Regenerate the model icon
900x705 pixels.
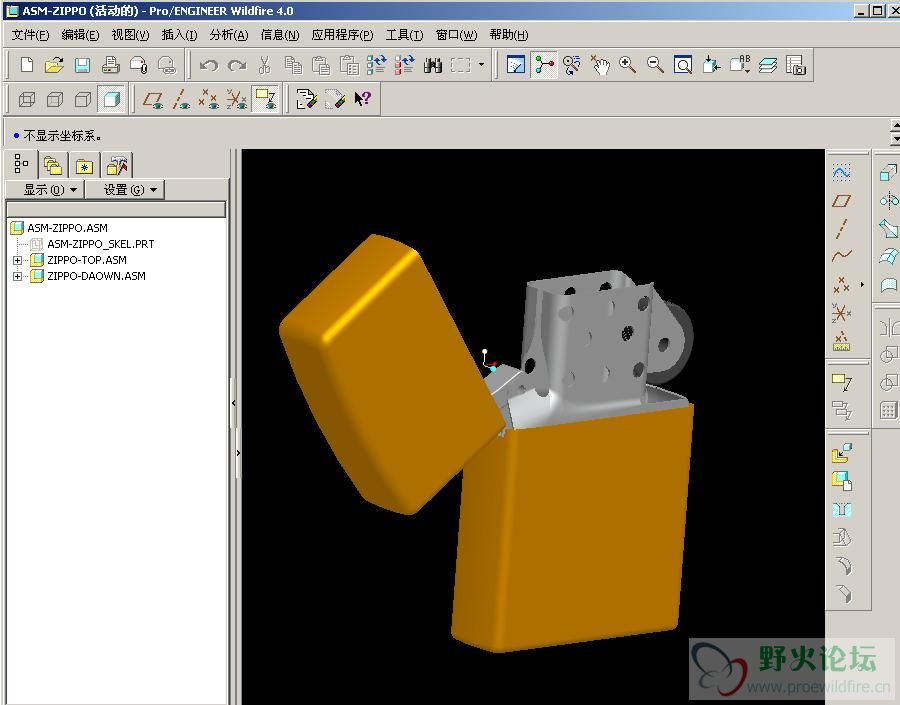[x=377, y=65]
